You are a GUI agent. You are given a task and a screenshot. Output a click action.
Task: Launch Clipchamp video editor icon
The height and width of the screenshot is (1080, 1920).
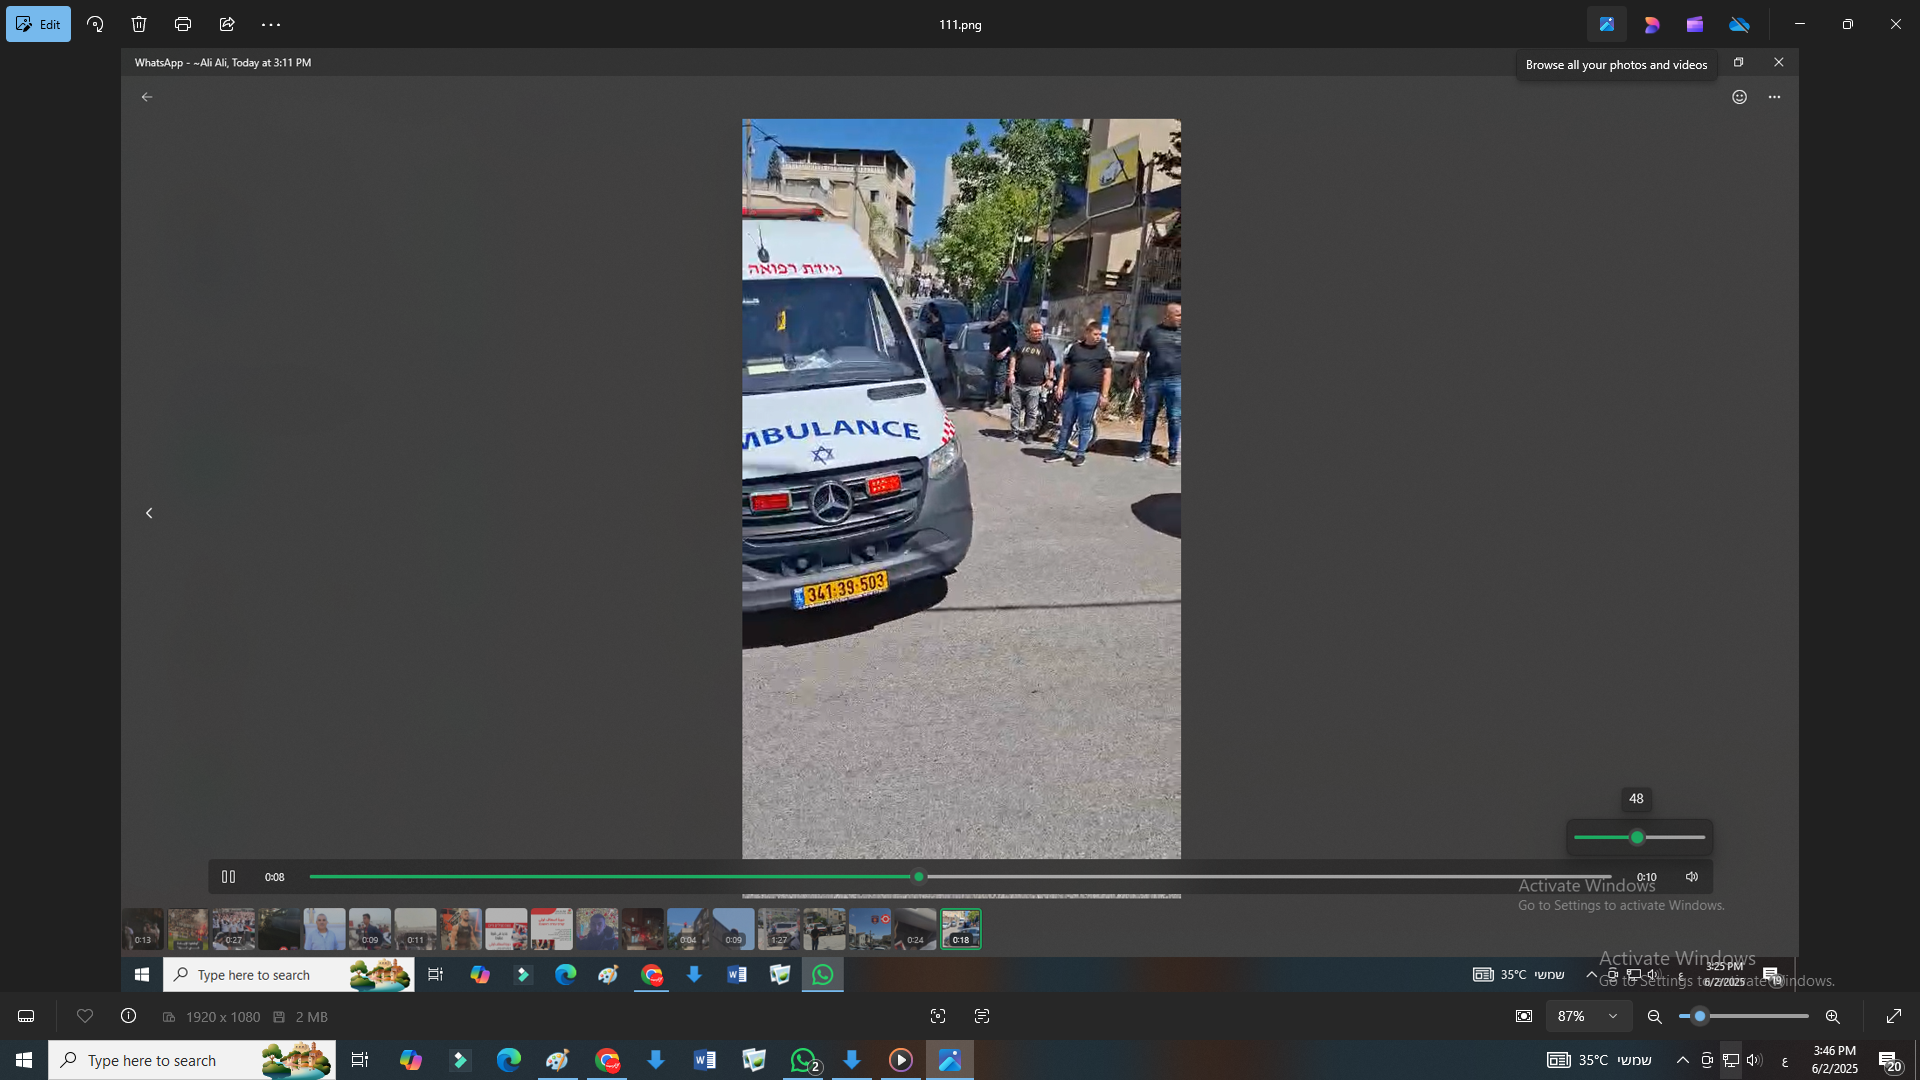(x=1695, y=24)
